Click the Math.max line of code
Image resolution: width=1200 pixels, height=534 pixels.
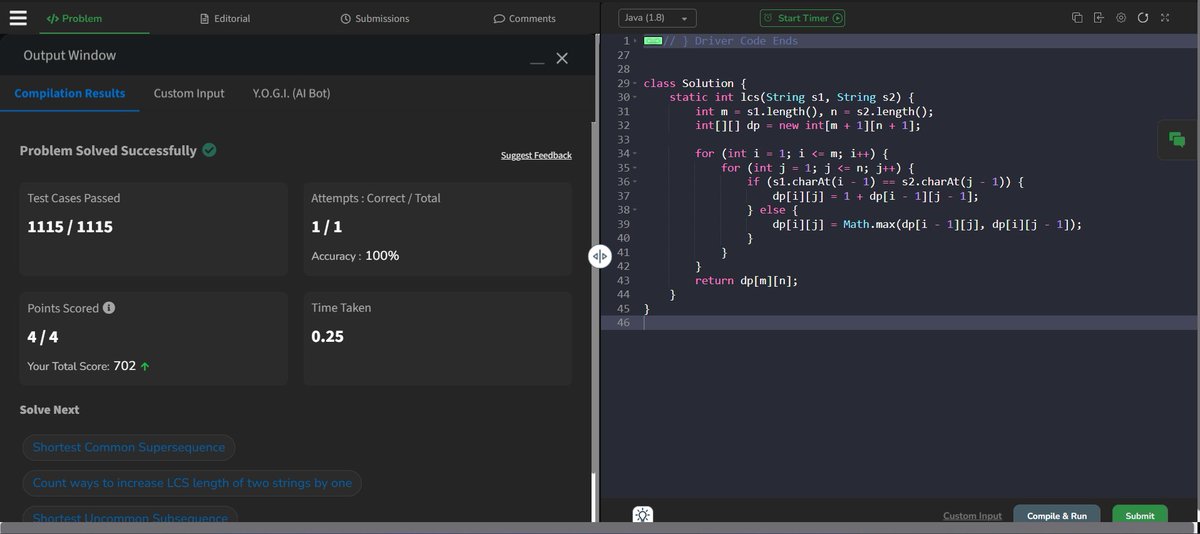click(927, 224)
